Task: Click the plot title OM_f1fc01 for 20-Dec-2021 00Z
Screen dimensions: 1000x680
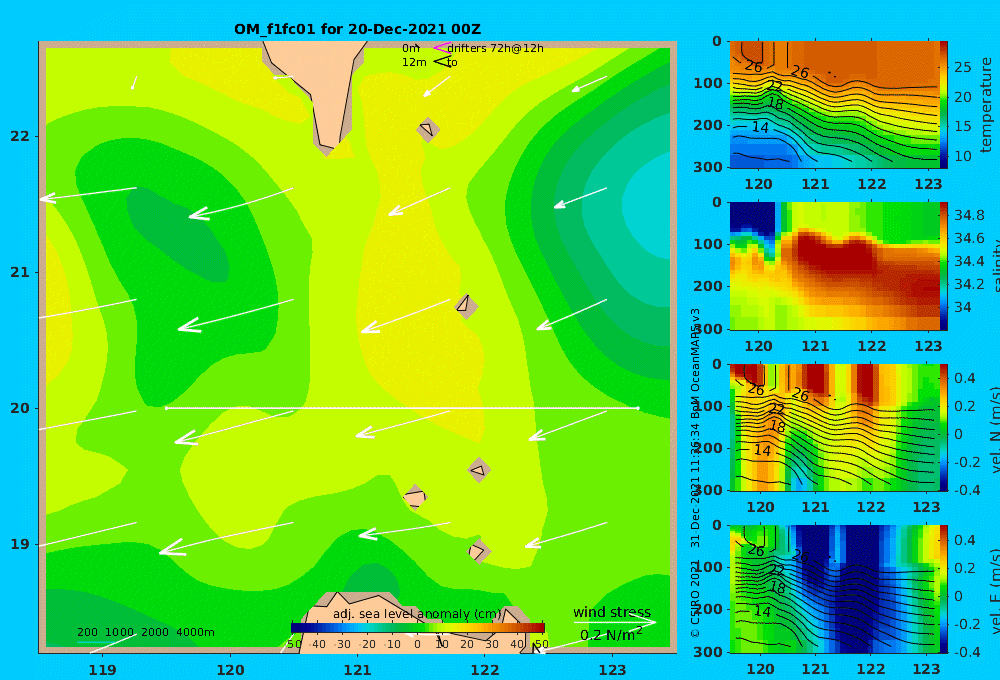Action: [357, 29]
